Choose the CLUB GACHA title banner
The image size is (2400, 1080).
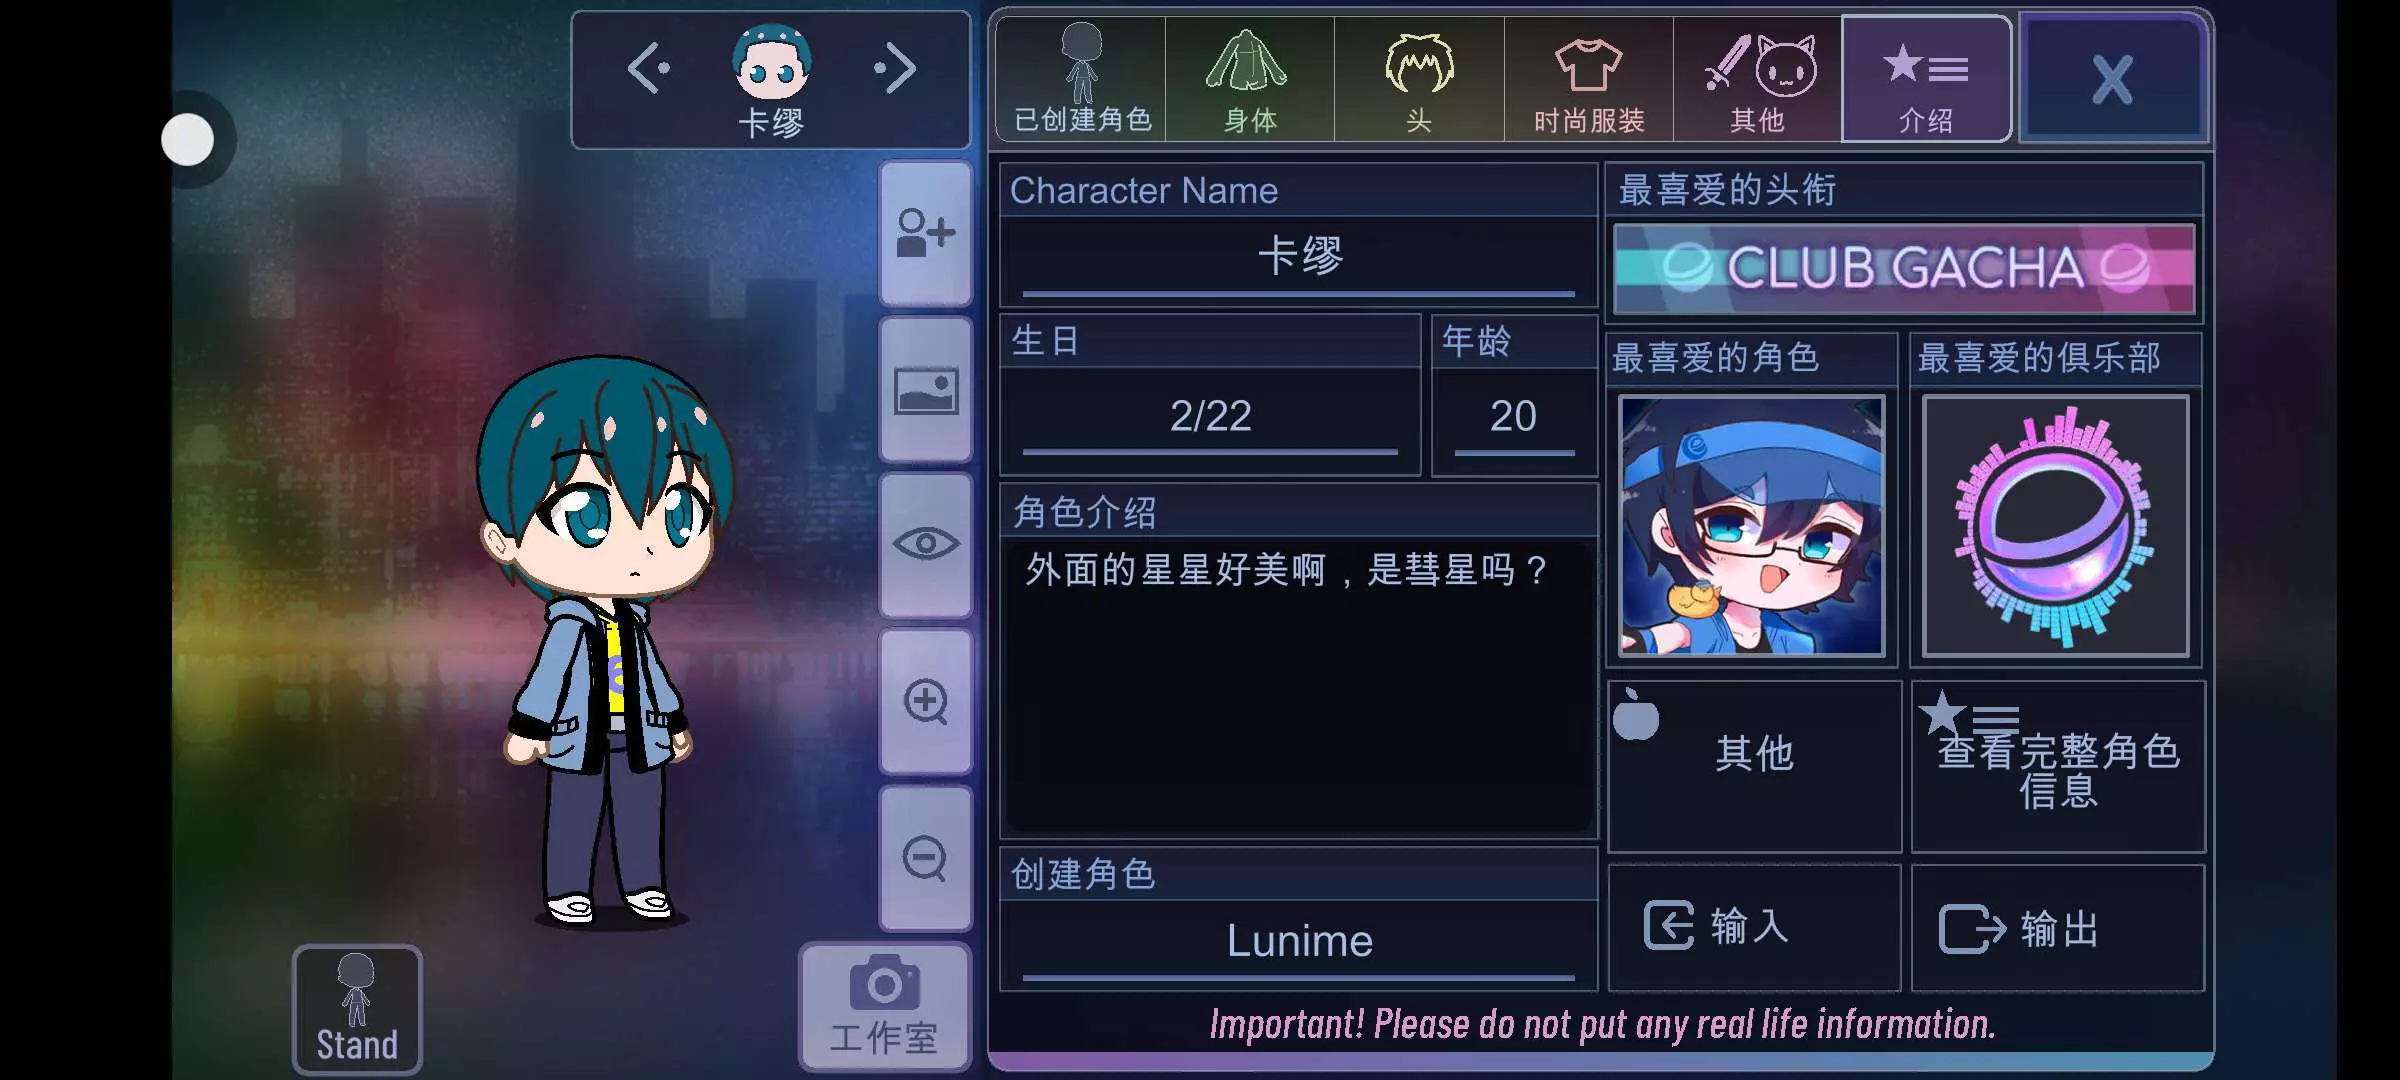click(x=1904, y=269)
